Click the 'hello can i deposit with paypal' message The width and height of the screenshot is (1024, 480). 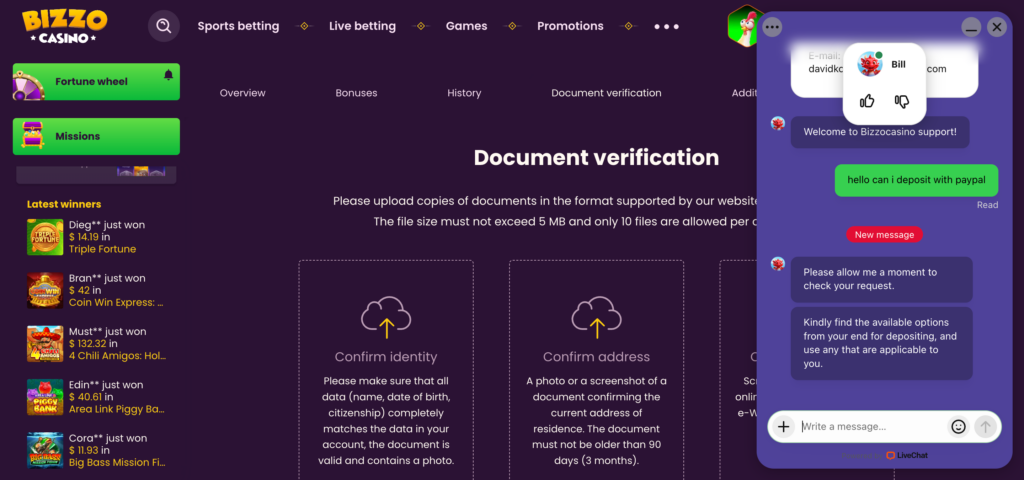coord(916,180)
